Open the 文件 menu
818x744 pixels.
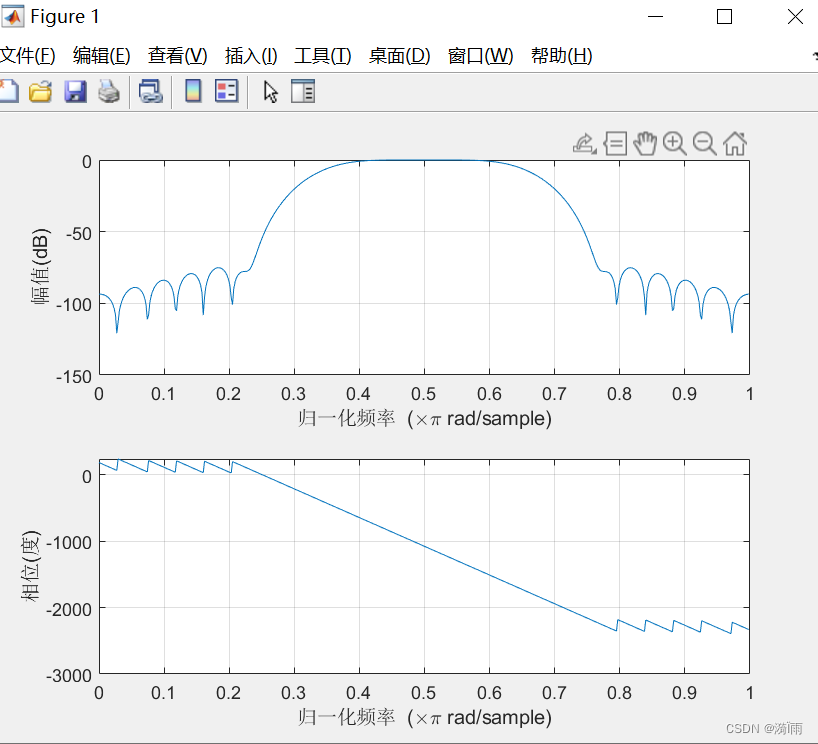point(28,56)
